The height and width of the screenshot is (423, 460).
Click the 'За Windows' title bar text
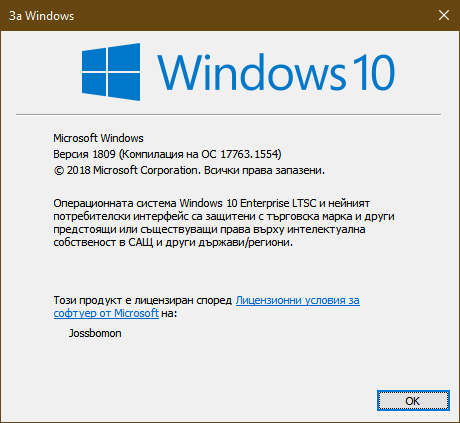point(41,16)
